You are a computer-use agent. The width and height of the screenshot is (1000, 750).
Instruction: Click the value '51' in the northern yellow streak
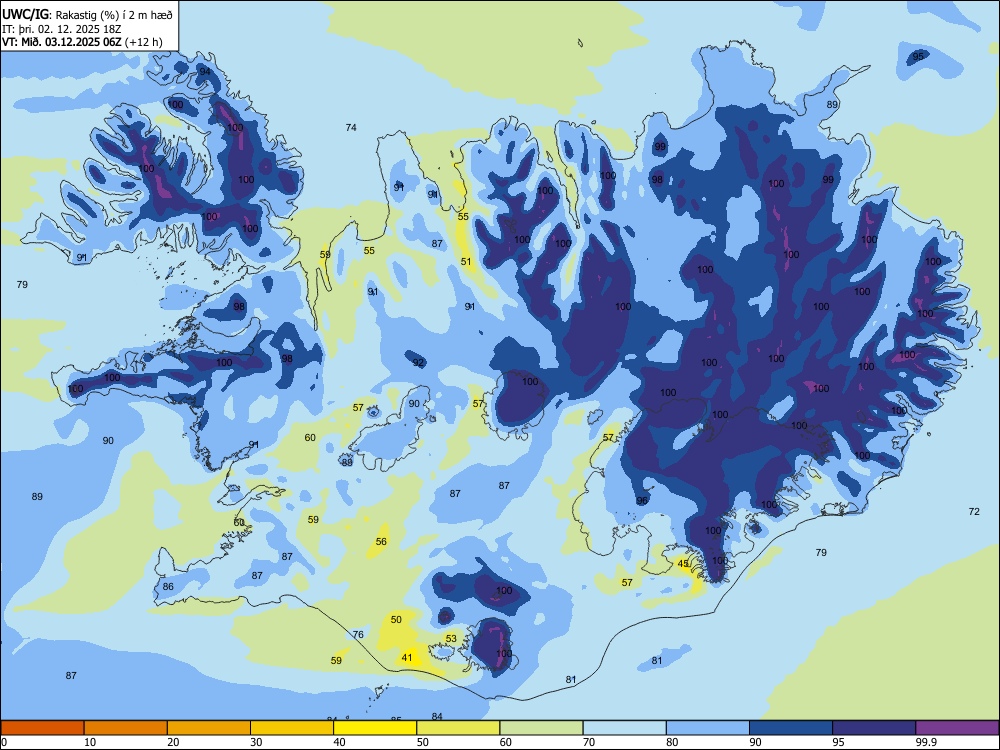click(466, 261)
